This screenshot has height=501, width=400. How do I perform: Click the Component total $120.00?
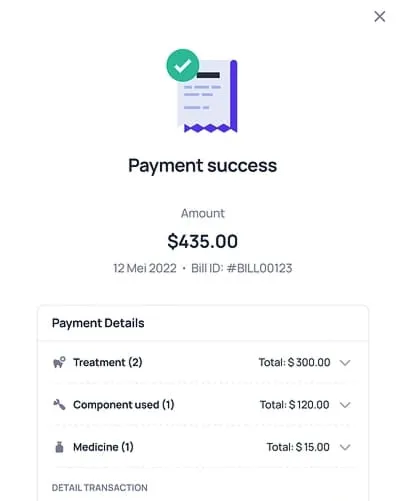tap(295, 405)
